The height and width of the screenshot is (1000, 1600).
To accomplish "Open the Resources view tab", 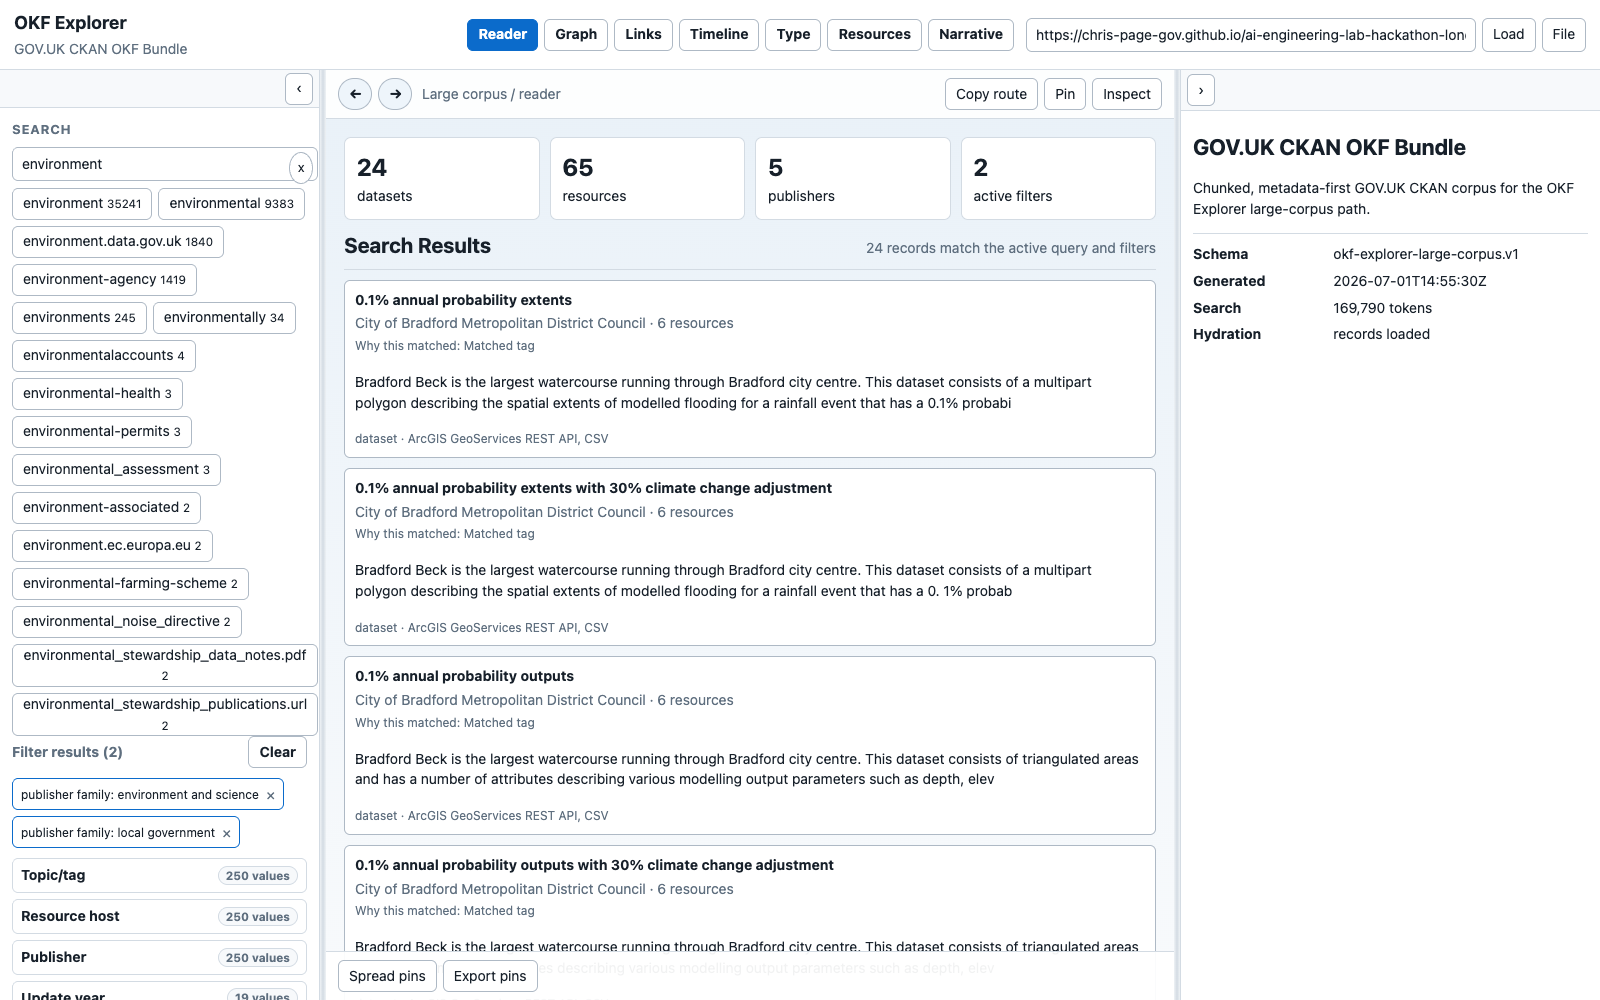I will 874,35.
